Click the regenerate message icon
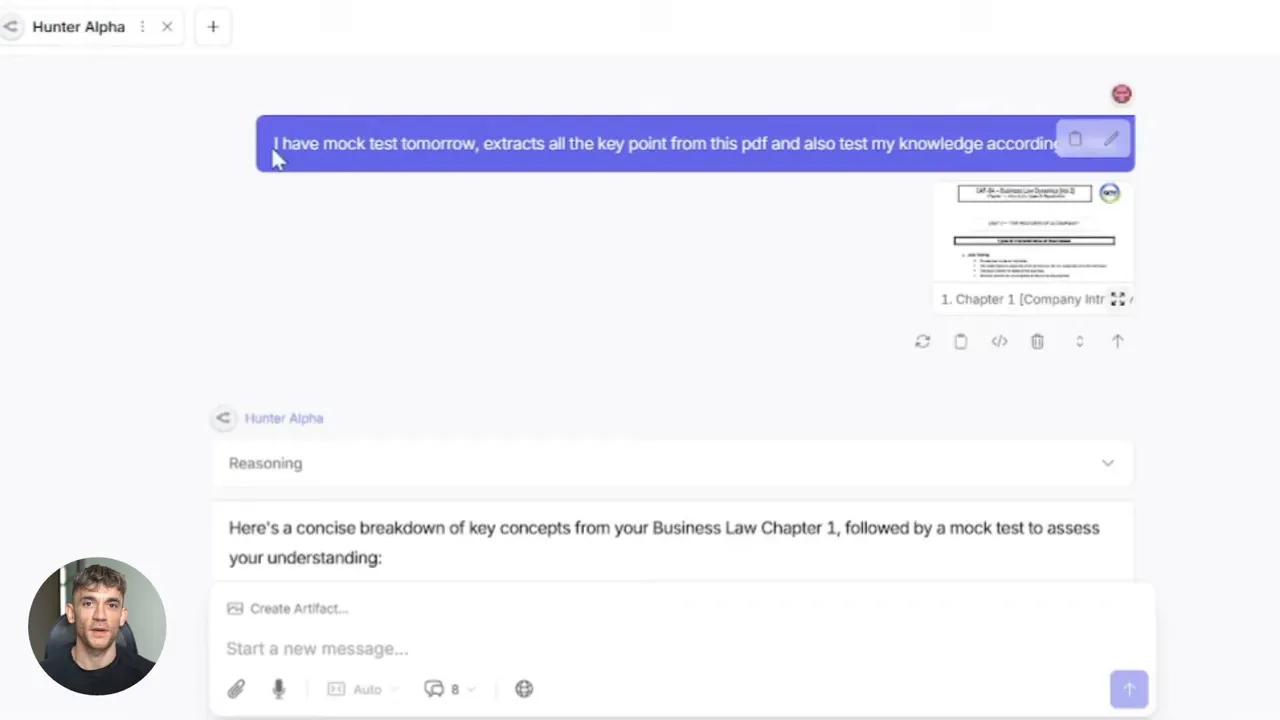 [x=922, y=341]
